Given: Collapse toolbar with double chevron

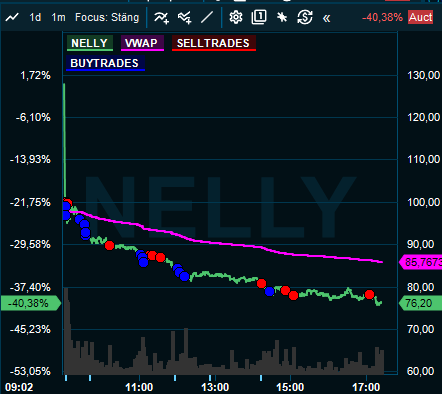Looking at the screenshot, I should (x=327, y=18).
